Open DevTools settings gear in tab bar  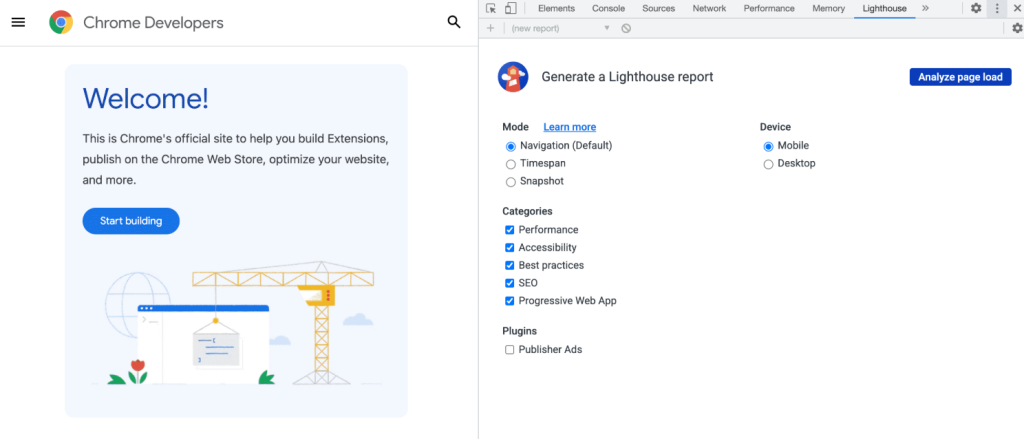pyautogui.click(x=976, y=8)
